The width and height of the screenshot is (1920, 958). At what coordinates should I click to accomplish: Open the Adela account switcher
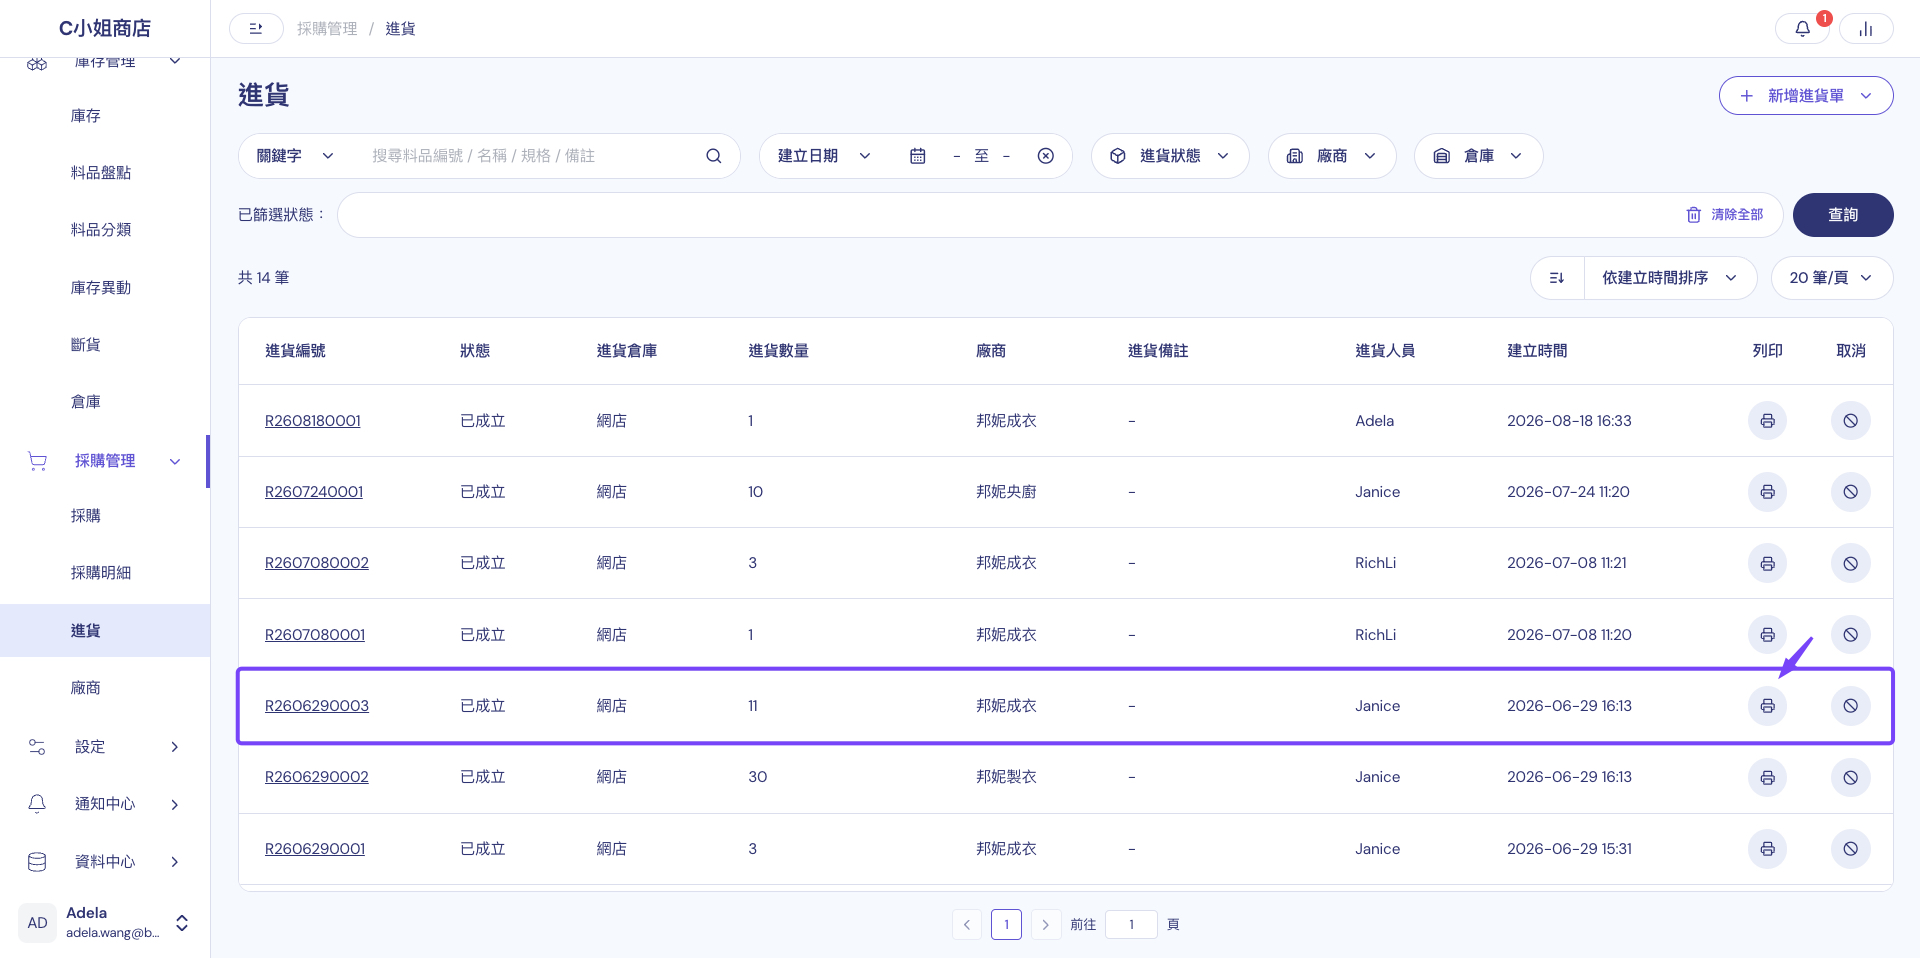click(105, 923)
